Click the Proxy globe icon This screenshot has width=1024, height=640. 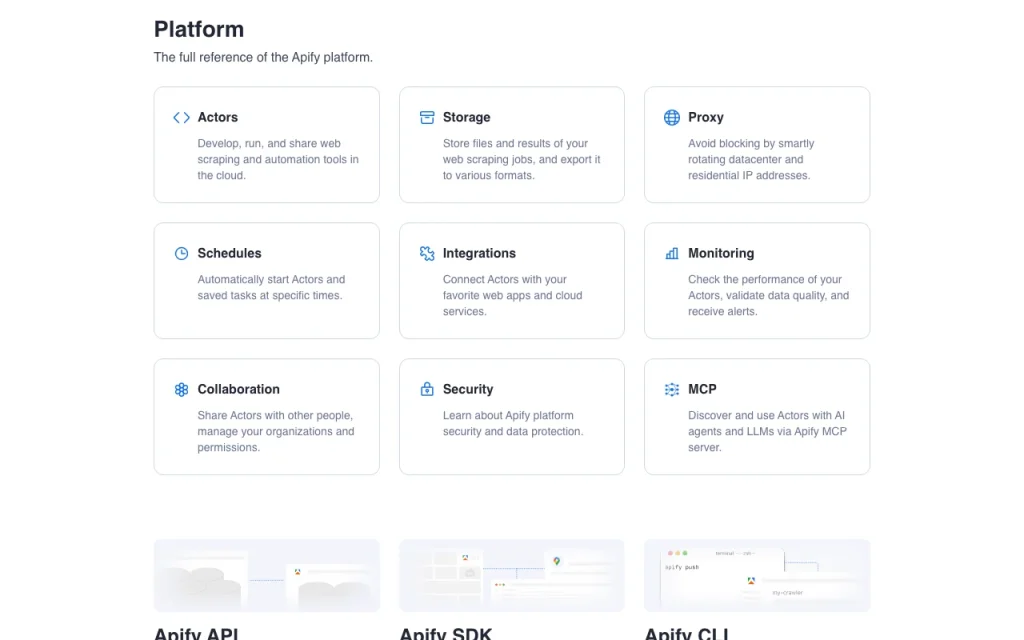click(672, 118)
